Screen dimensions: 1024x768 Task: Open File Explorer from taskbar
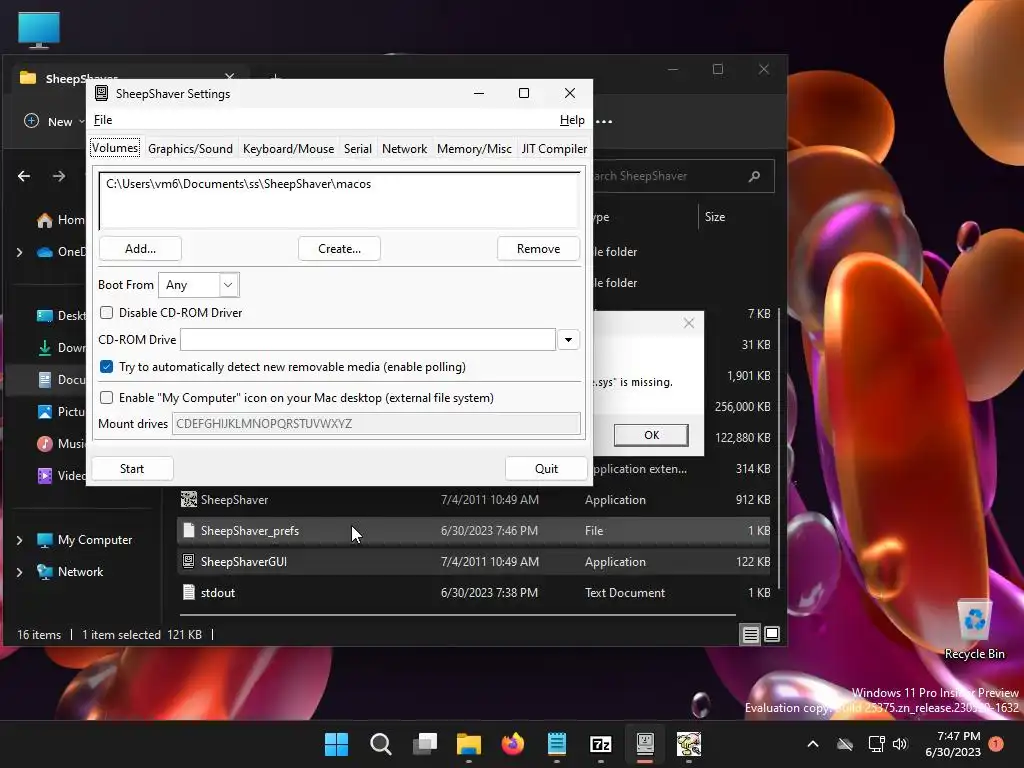point(469,744)
